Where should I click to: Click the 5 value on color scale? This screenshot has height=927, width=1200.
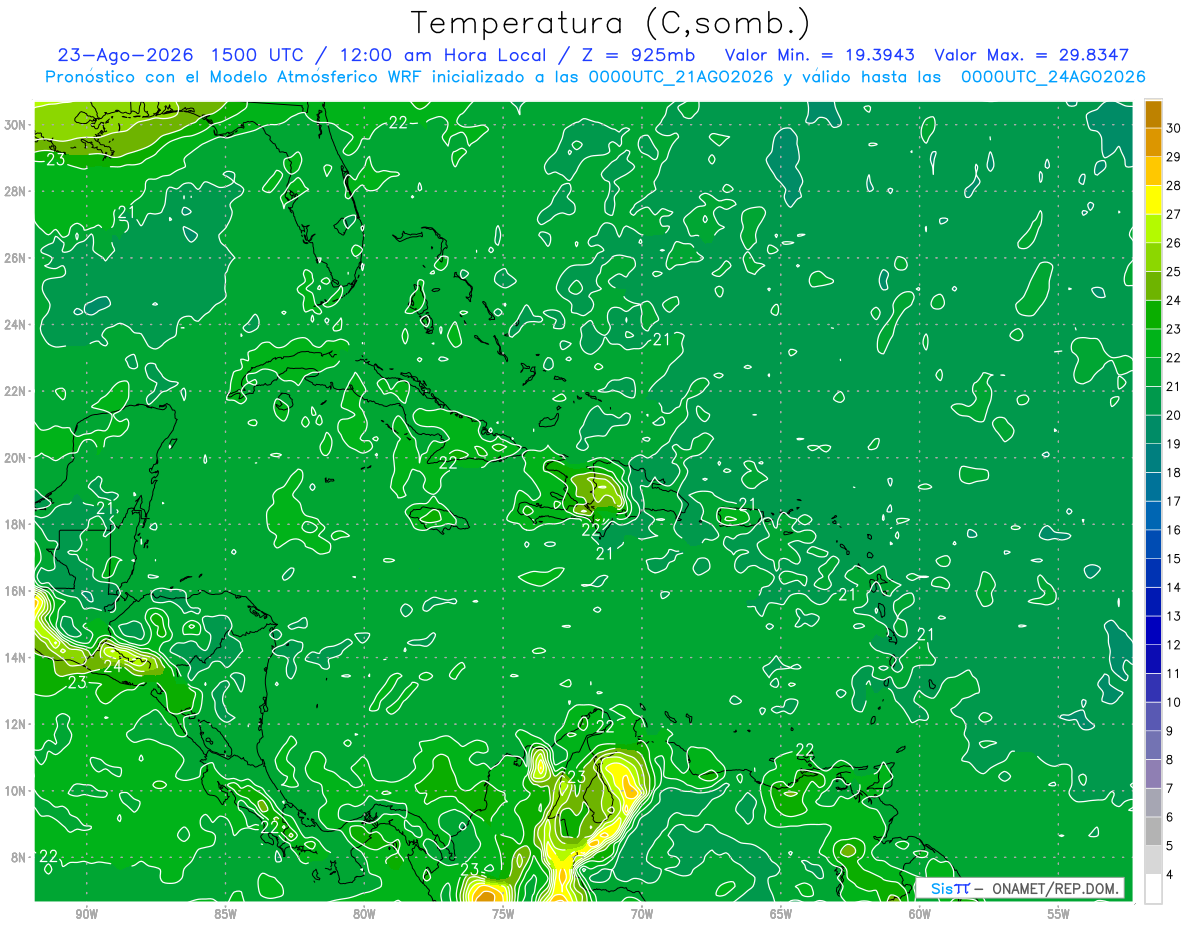[x=1170, y=846]
